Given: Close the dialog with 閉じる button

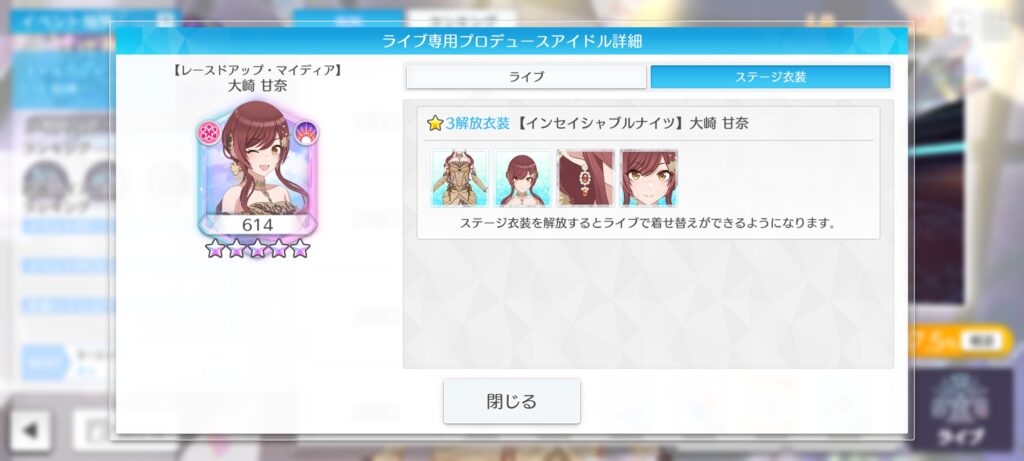Looking at the screenshot, I should click(511, 401).
